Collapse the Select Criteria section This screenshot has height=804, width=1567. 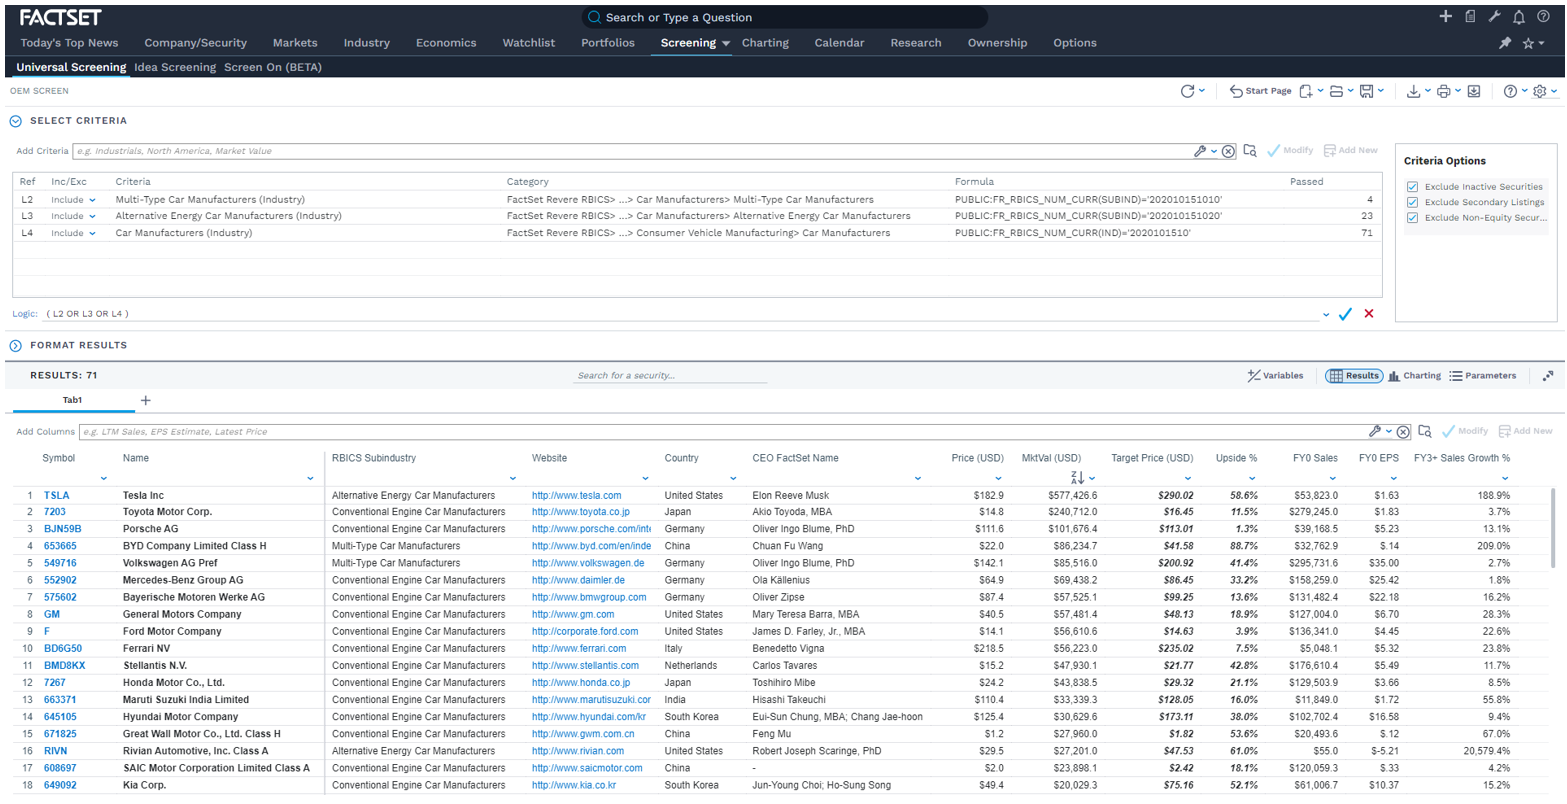[16, 121]
